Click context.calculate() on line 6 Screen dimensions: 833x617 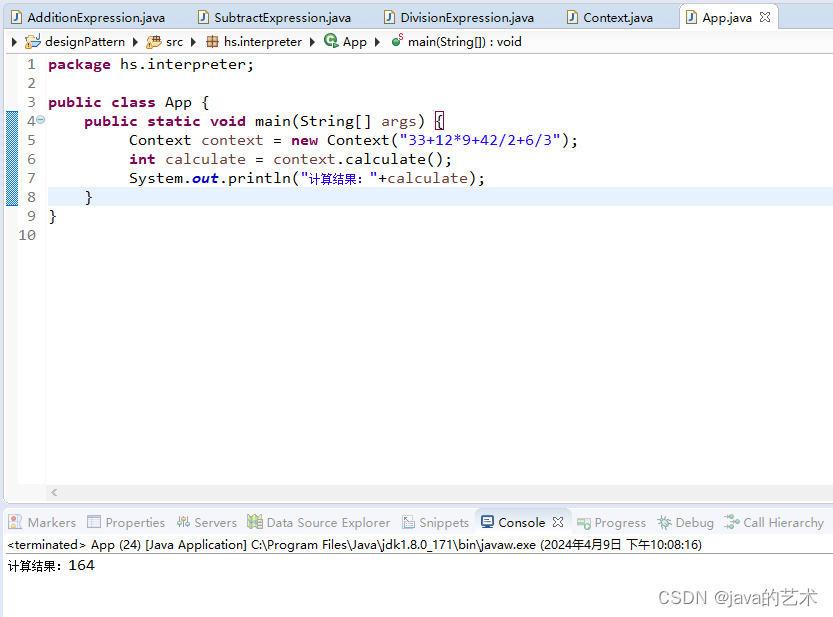pos(362,159)
